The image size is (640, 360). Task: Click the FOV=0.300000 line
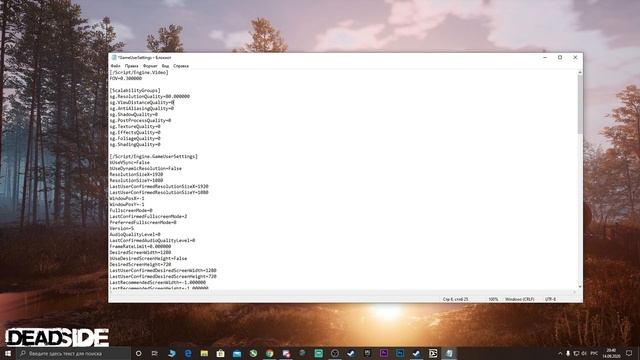126,78
